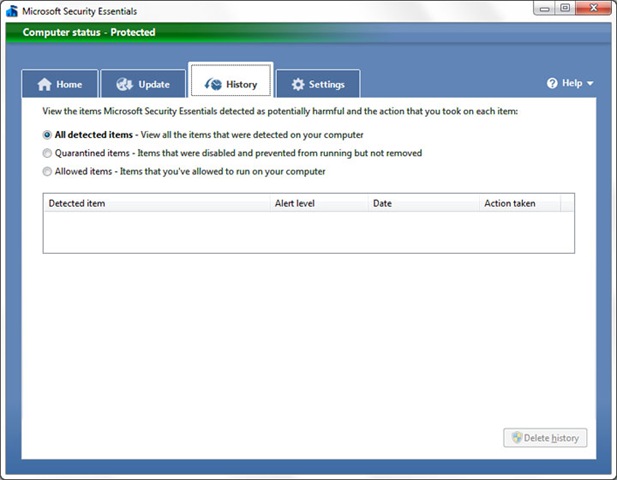The image size is (617, 480).
Task: Minimize the Security Essentials window
Action: coord(544,8)
